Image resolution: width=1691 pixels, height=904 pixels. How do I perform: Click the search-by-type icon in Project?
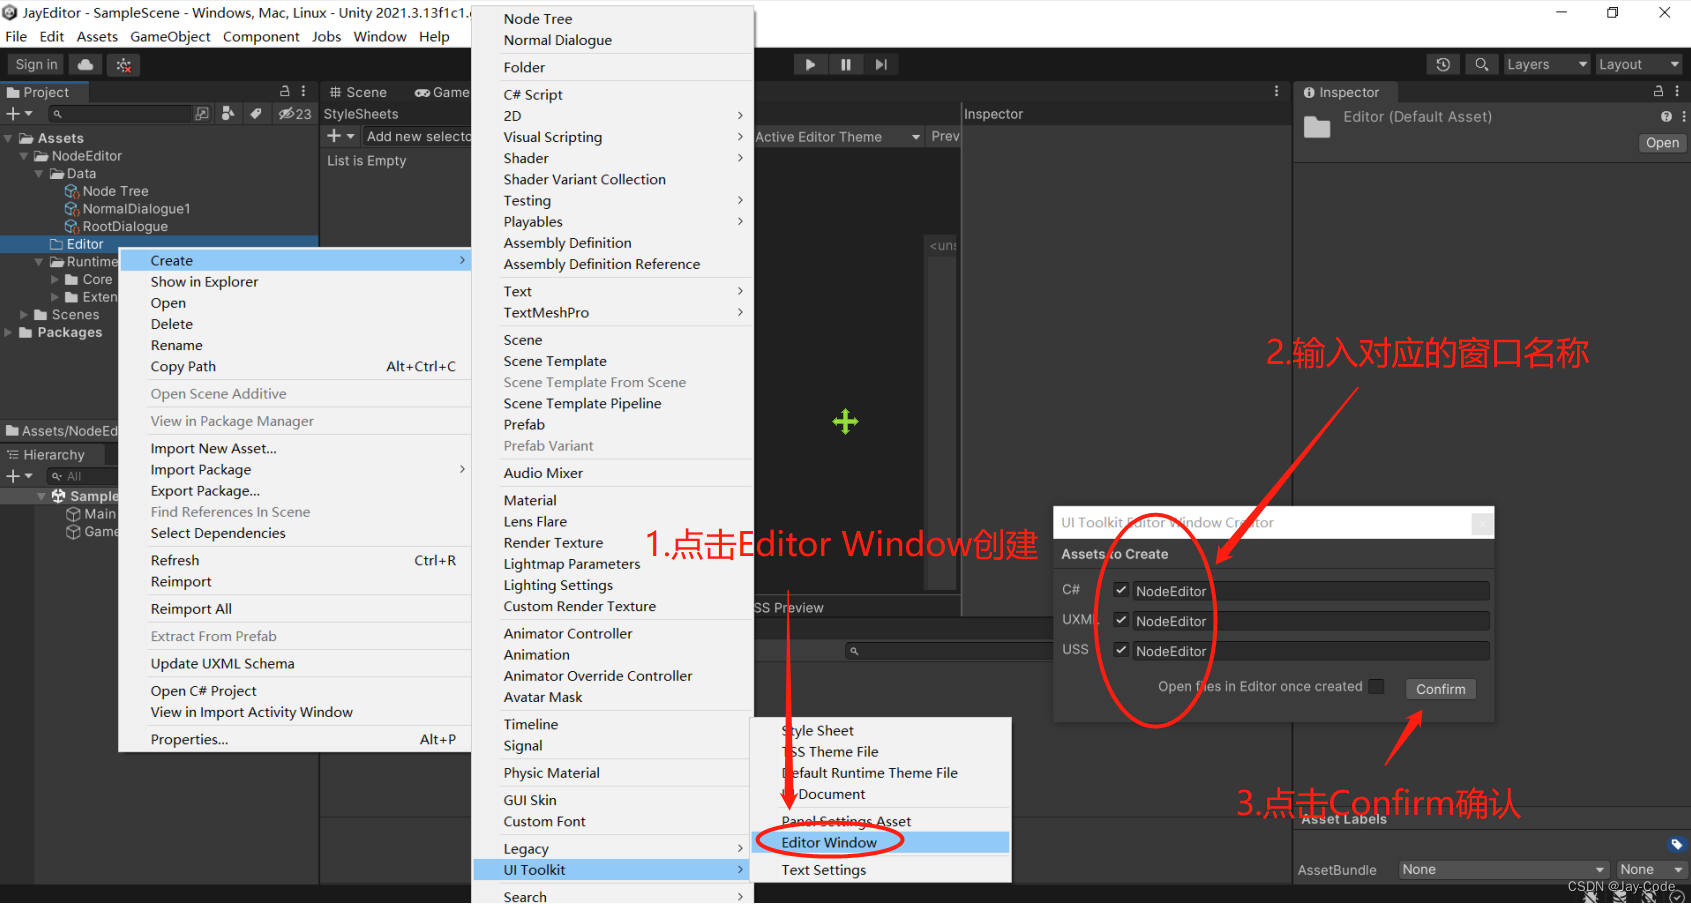click(x=228, y=113)
